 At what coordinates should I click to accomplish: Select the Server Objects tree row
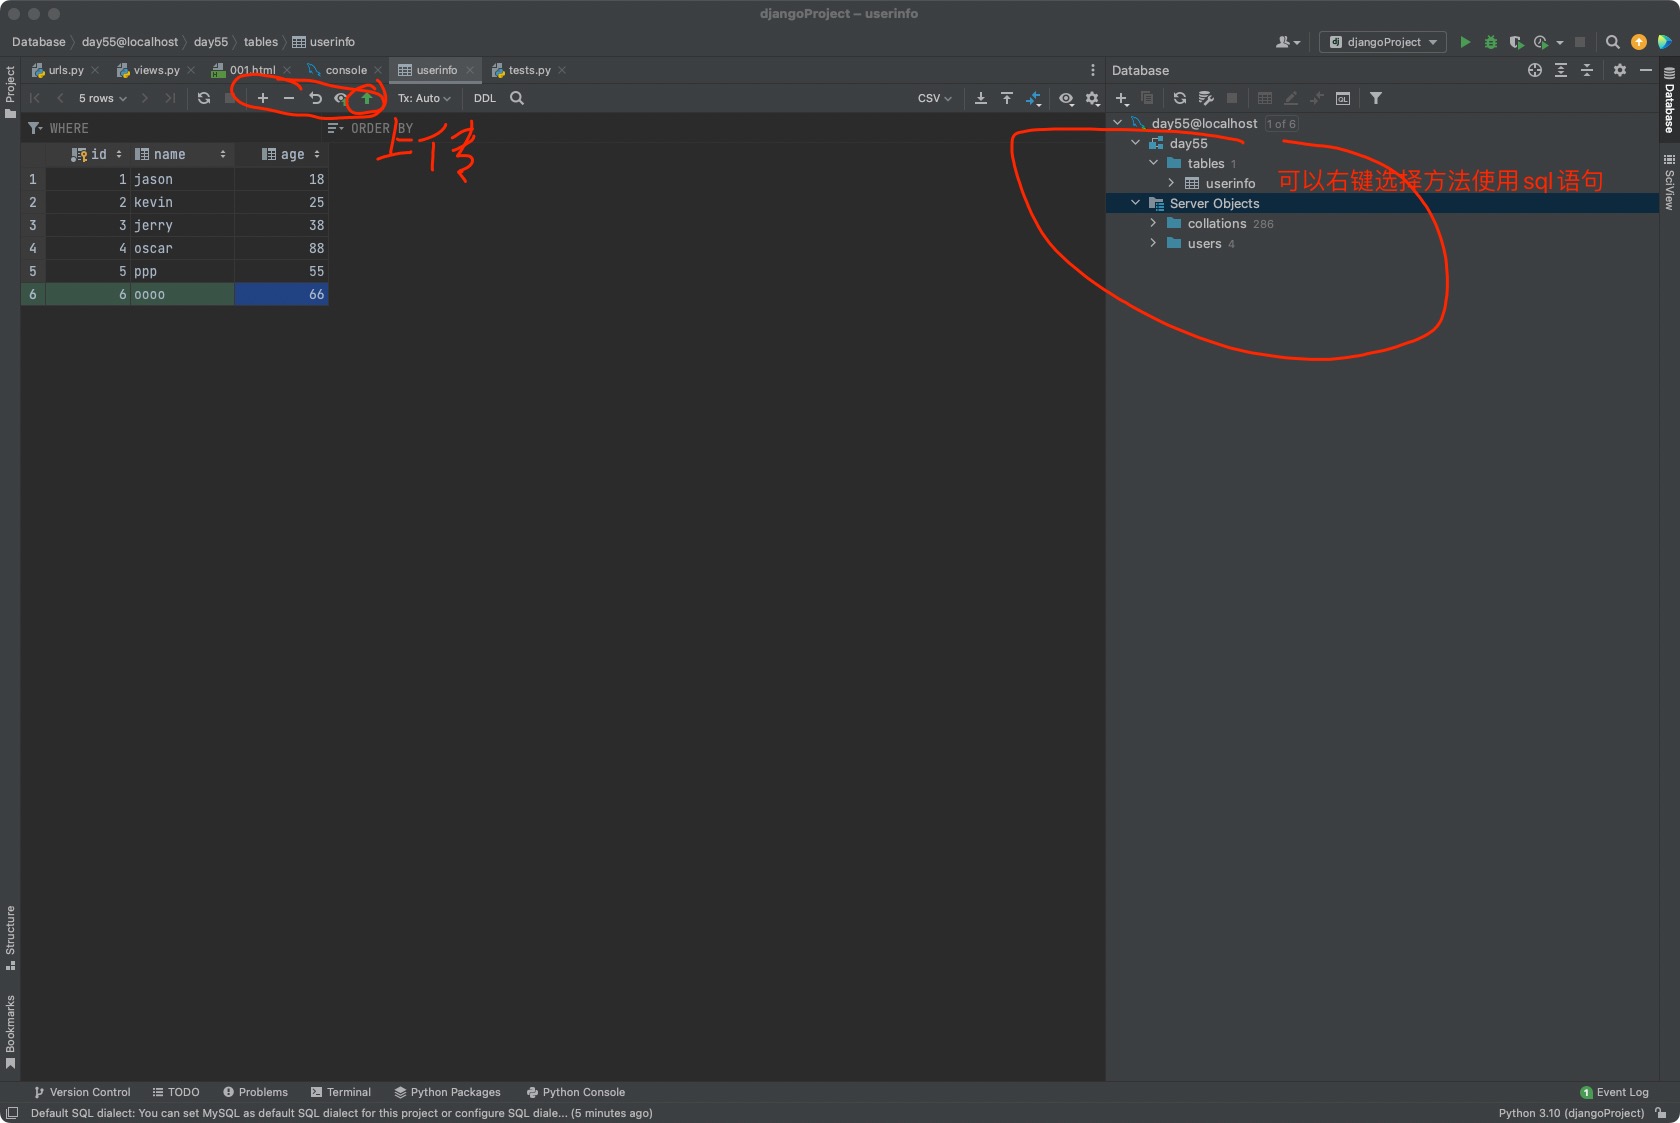(x=1382, y=203)
